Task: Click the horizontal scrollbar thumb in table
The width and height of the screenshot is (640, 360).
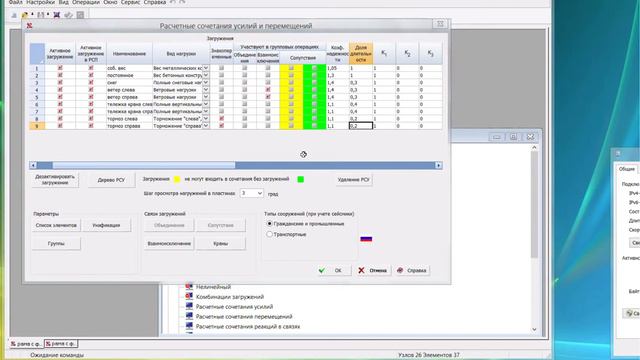Action: (x=144, y=165)
